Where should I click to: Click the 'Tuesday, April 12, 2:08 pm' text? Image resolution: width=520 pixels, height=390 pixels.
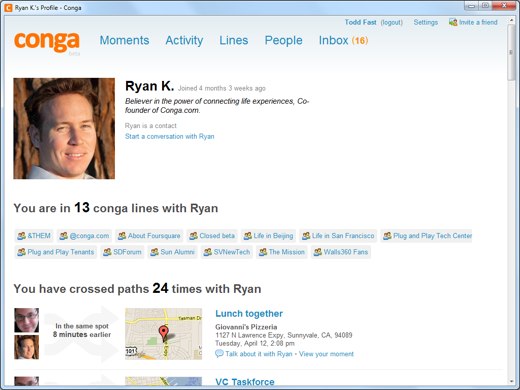(255, 343)
